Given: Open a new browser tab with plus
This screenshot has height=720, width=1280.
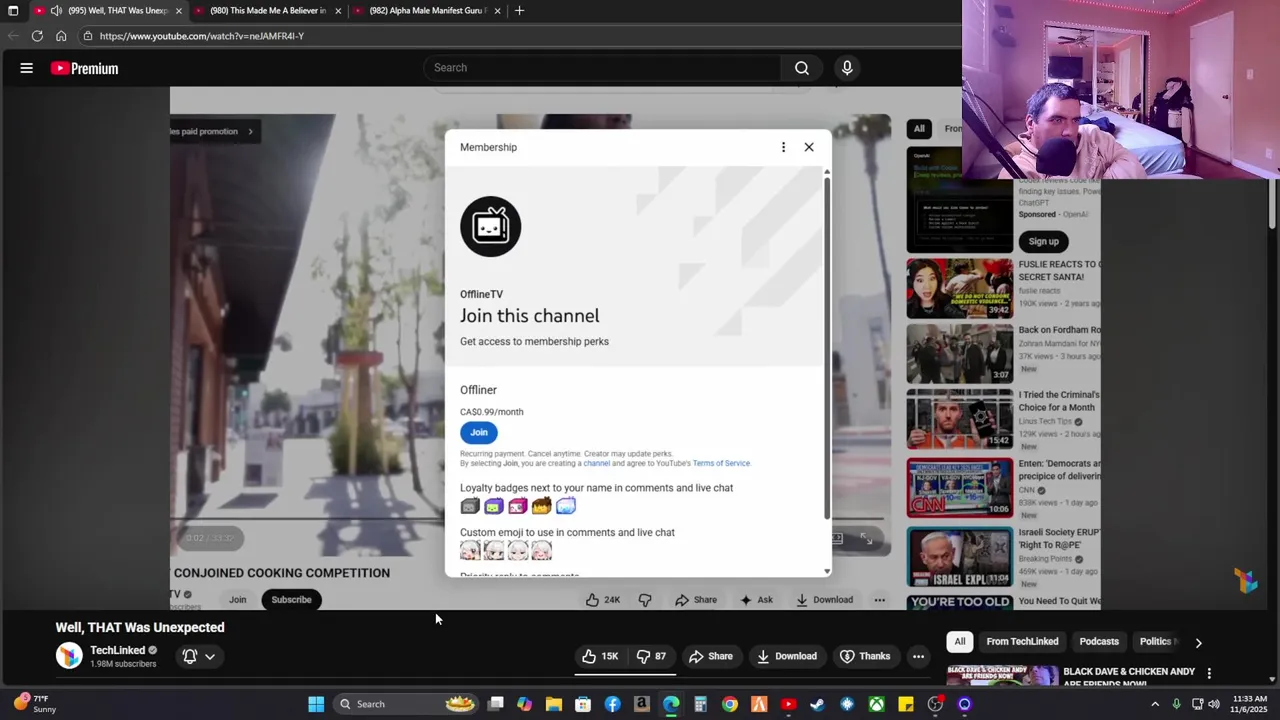Looking at the screenshot, I should pyautogui.click(x=519, y=11).
